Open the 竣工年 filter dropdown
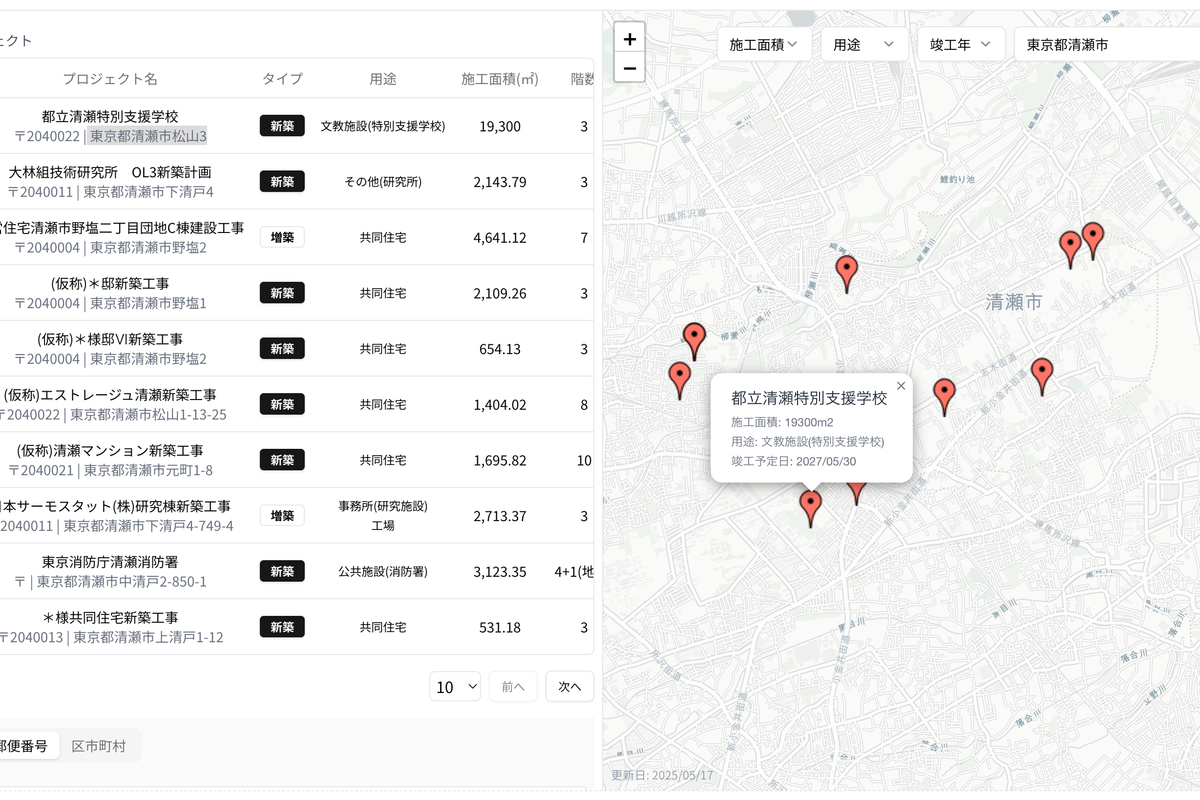 (x=961, y=44)
